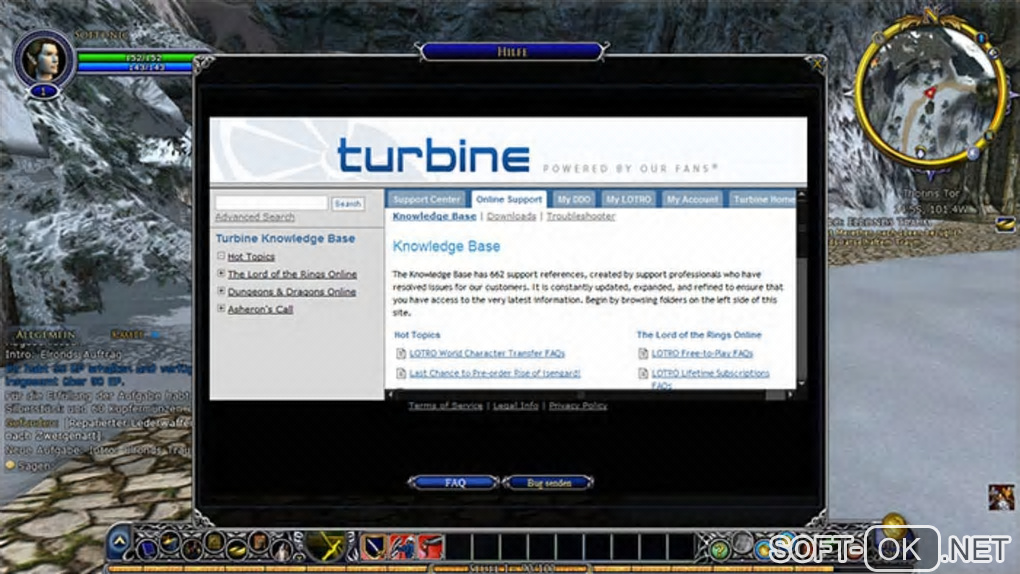Open the Downloads link

pyautogui.click(x=511, y=216)
